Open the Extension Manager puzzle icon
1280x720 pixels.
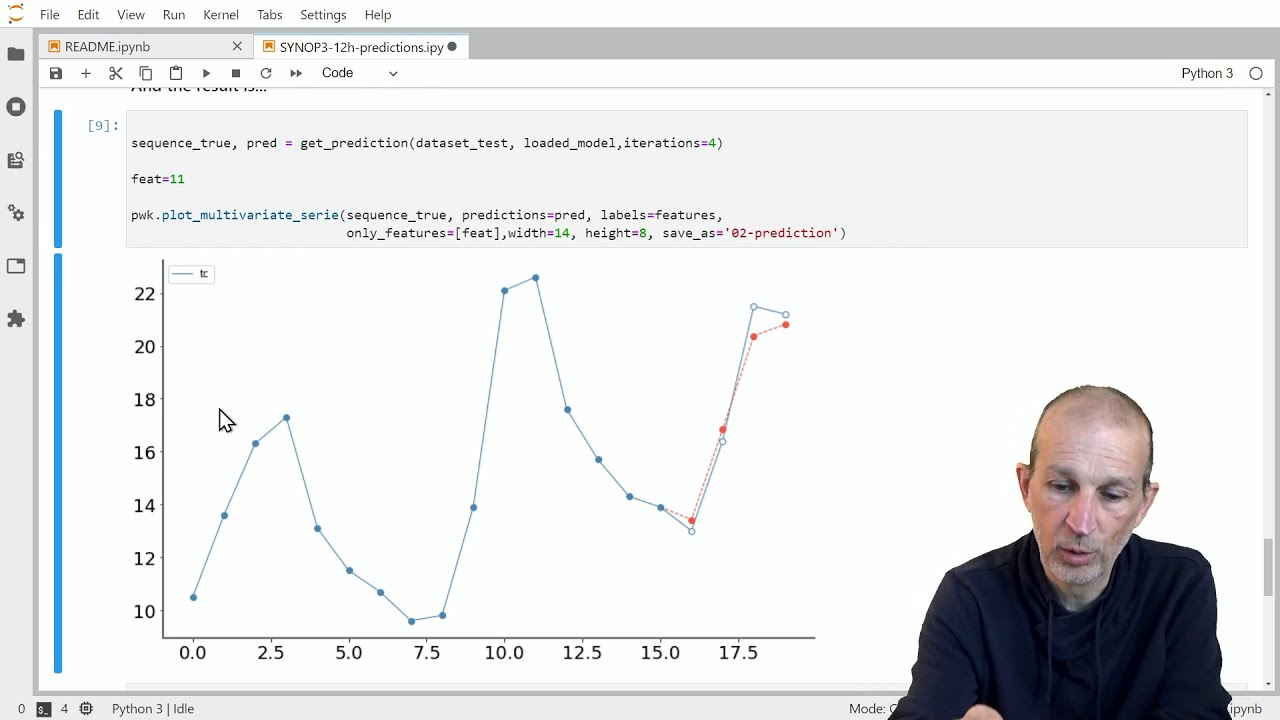click(16, 319)
